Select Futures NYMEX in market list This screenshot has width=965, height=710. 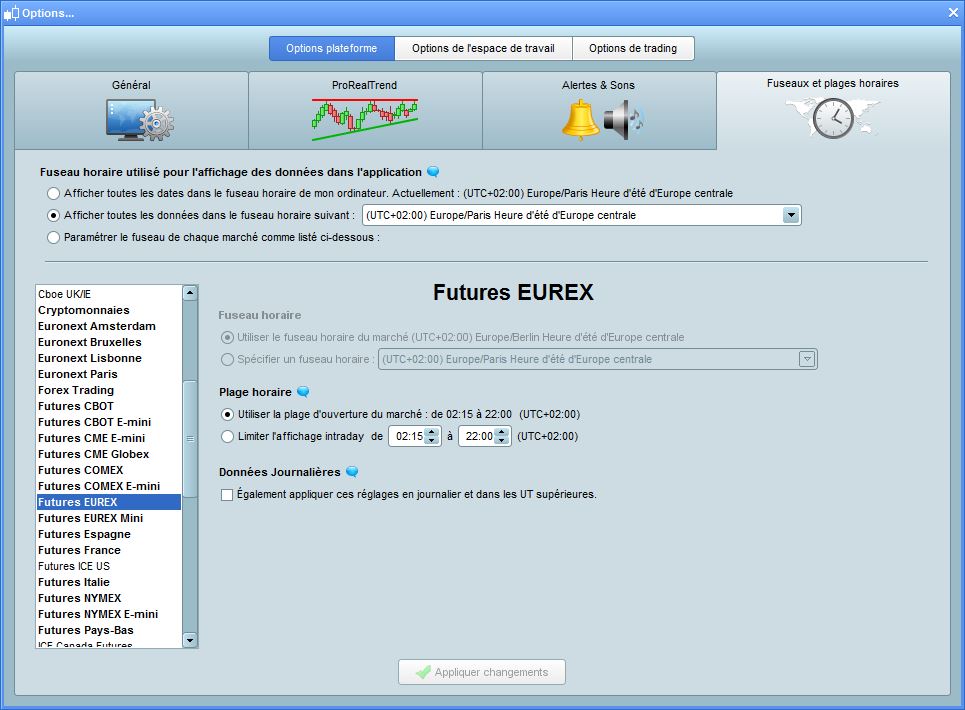click(x=109, y=598)
